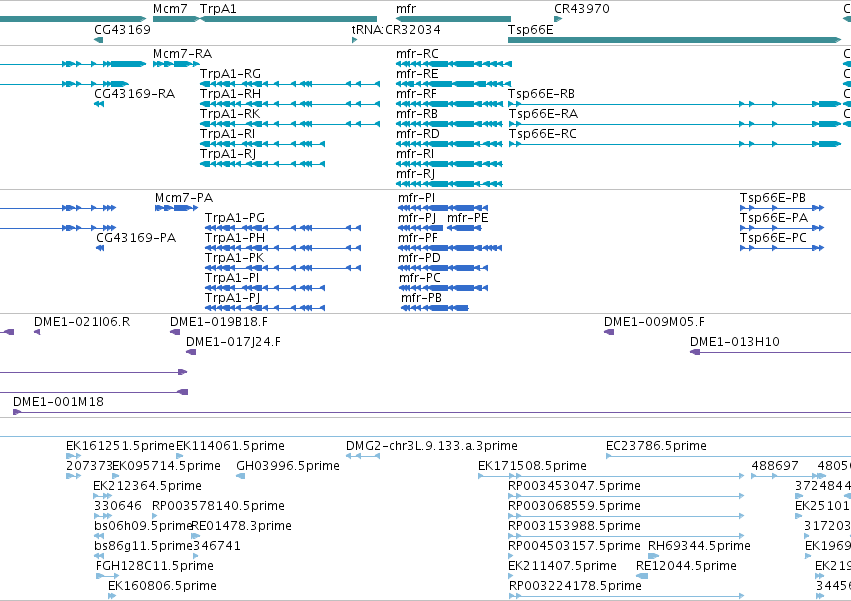851x601 pixels.
Task: Click transcript TrpA1-RK
Action: pyautogui.click(x=290, y=124)
